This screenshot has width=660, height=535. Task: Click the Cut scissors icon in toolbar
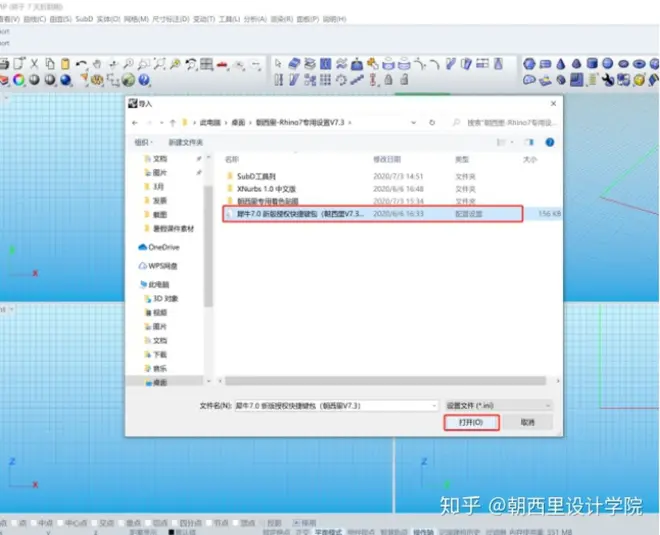point(34,64)
